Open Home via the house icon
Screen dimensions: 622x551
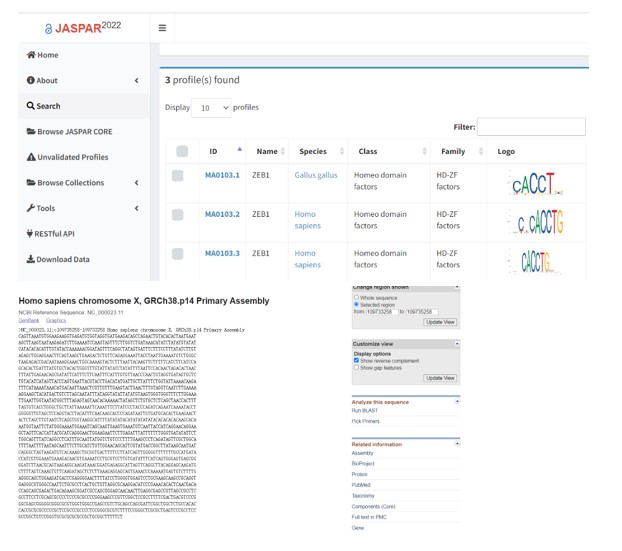click(31, 55)
